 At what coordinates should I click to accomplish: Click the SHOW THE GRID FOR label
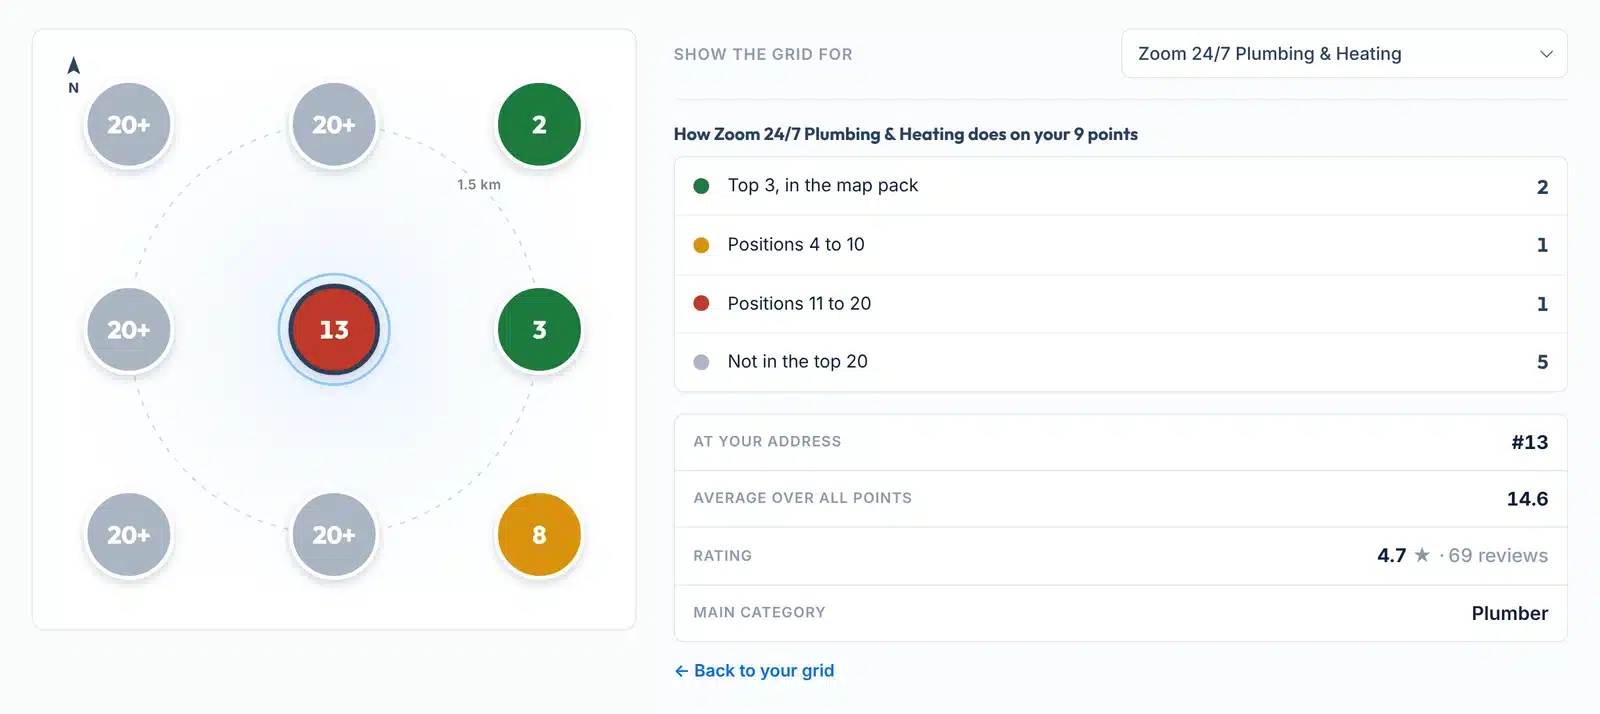[763, 54]
